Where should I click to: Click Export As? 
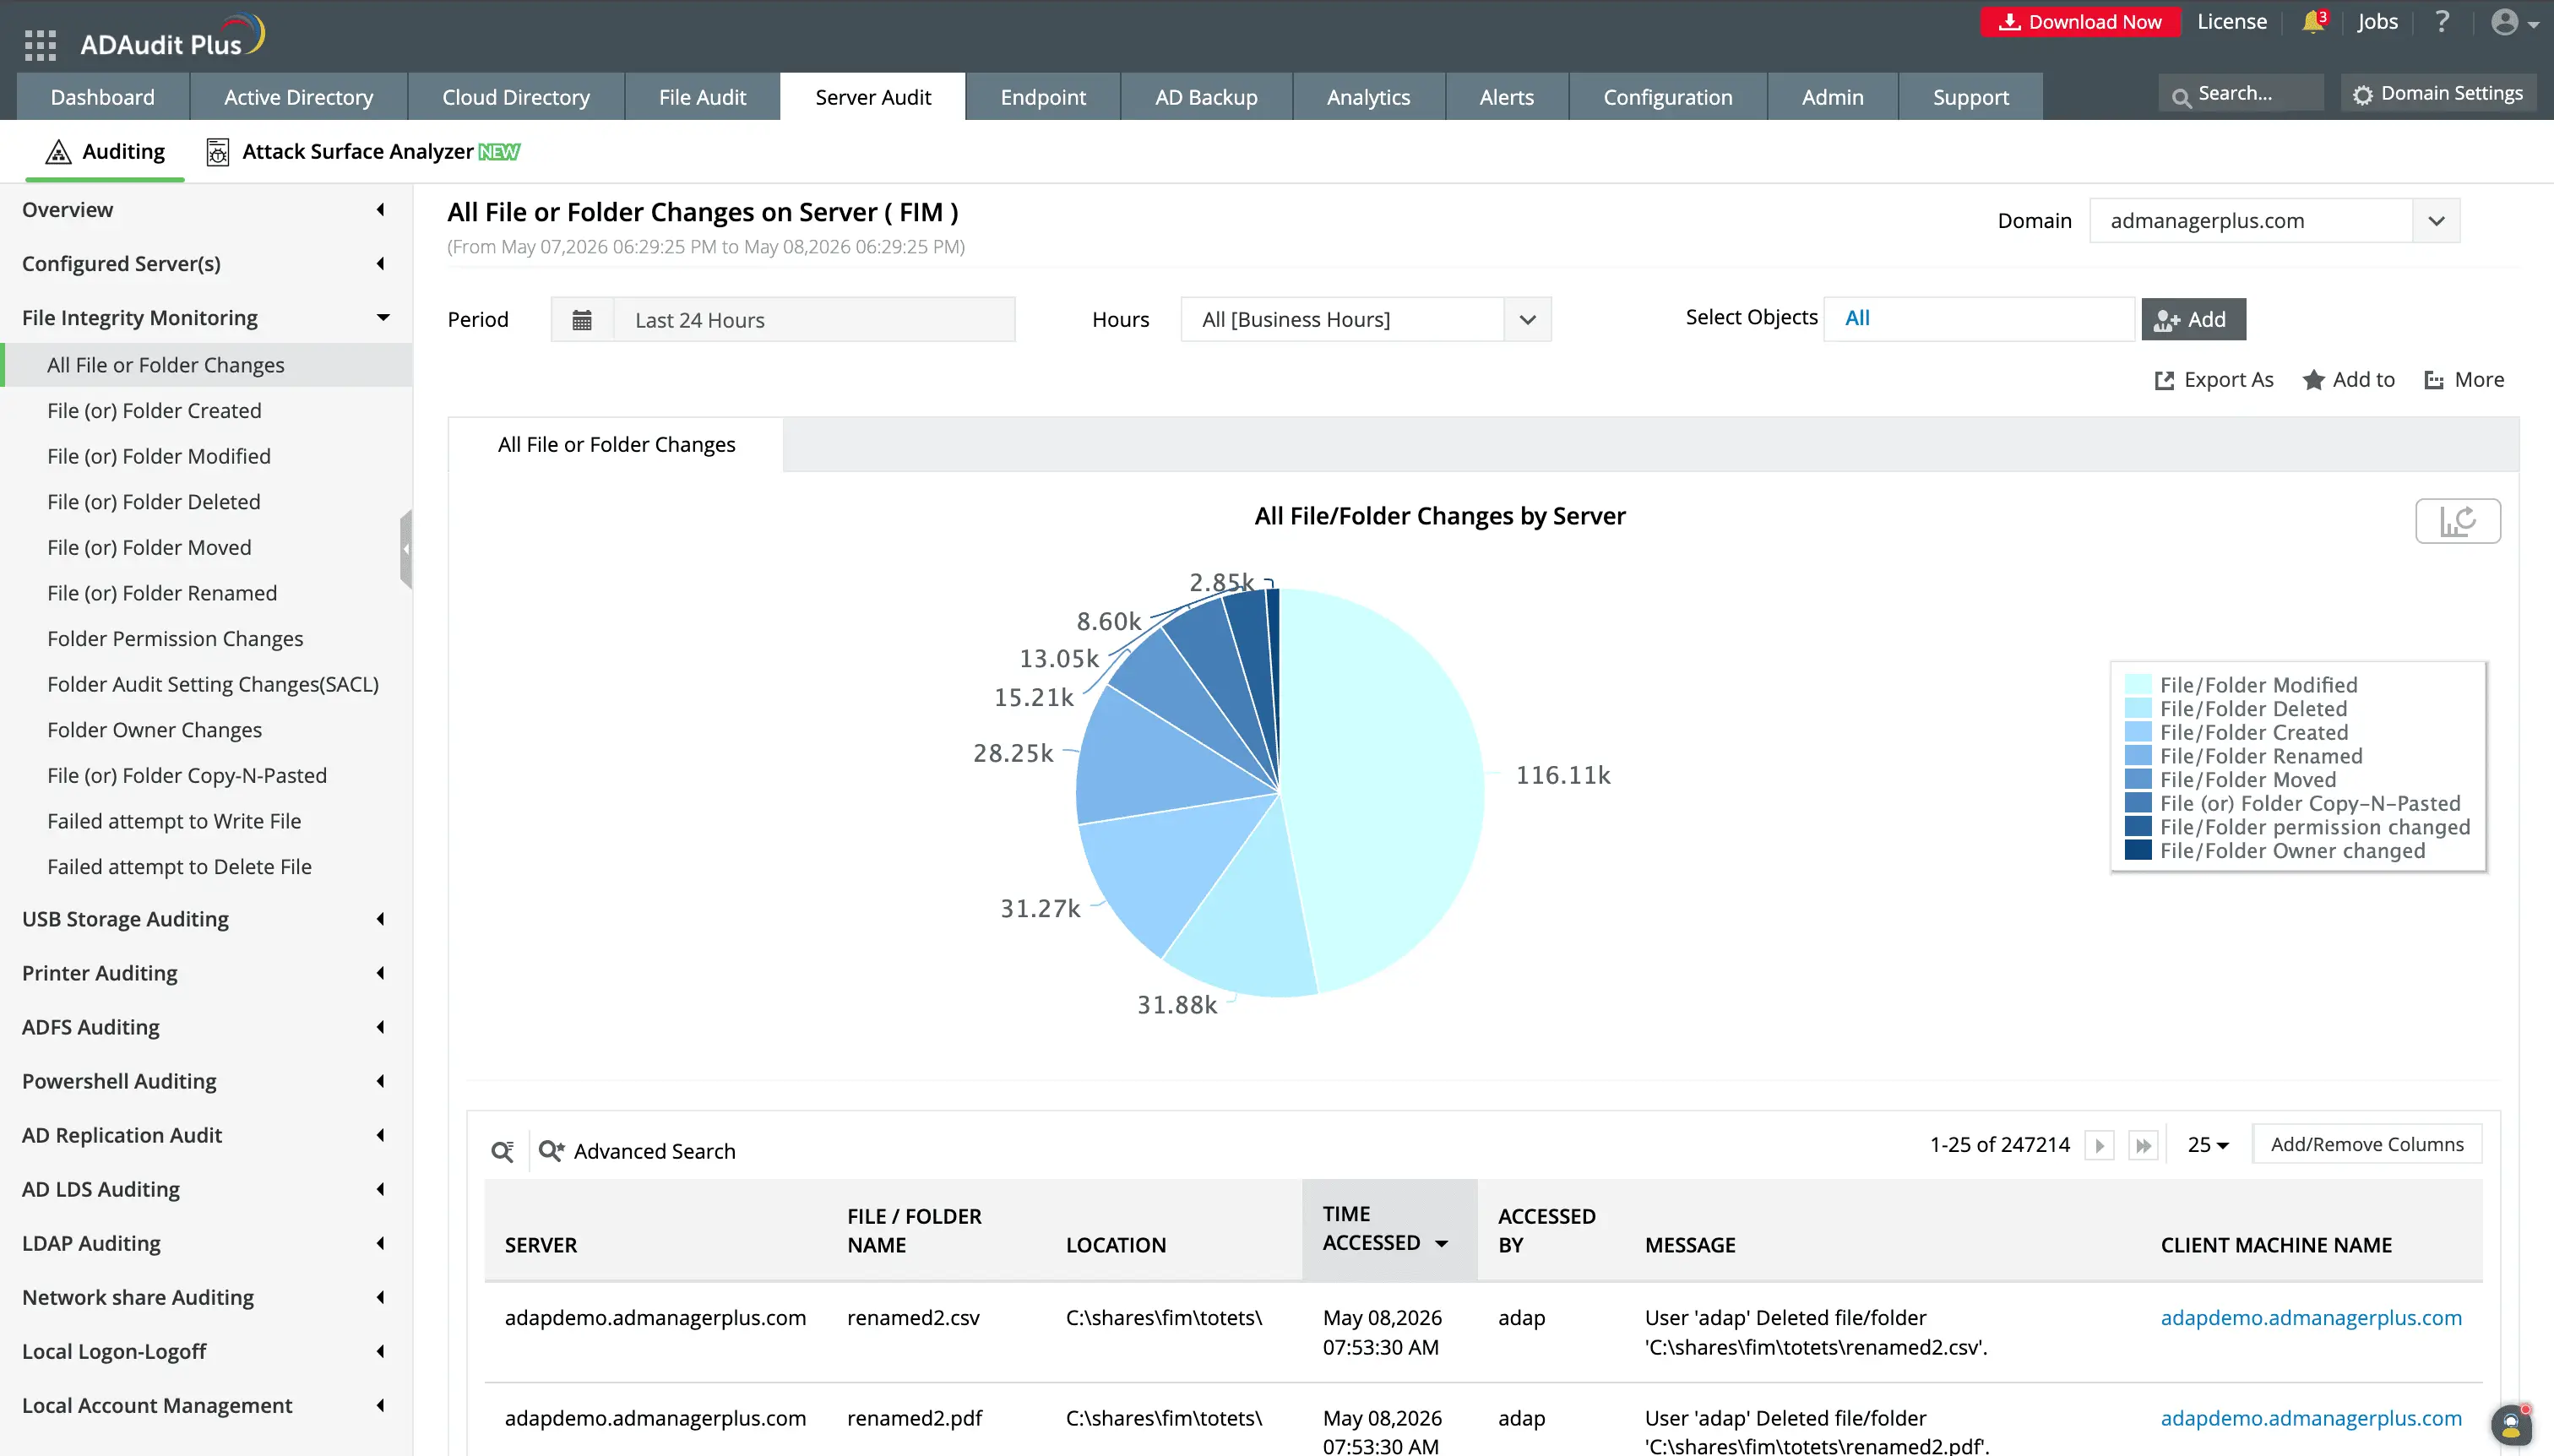(2213, 380)
